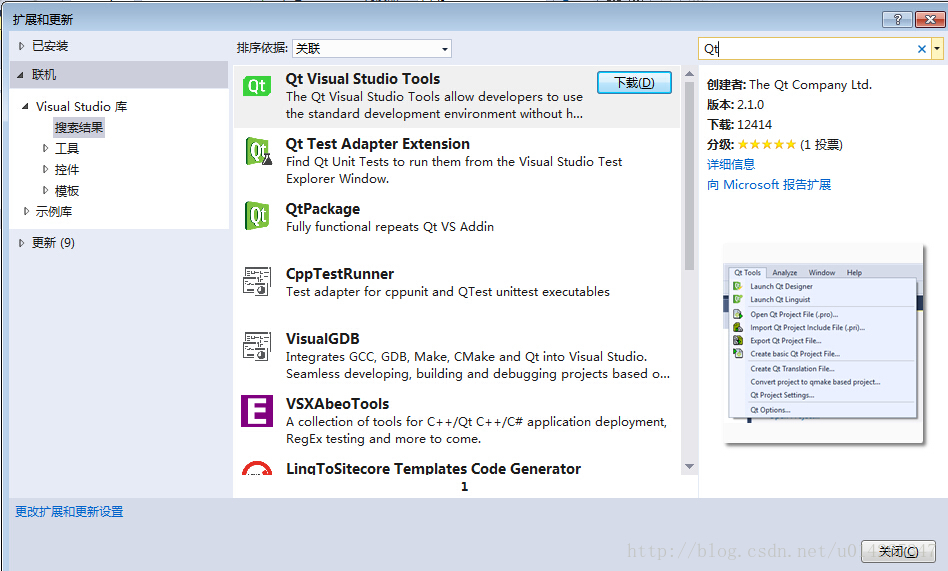This screenshot has width=948, height=571.
Task: Expand the 已安装 category
Action: (21, 46)
